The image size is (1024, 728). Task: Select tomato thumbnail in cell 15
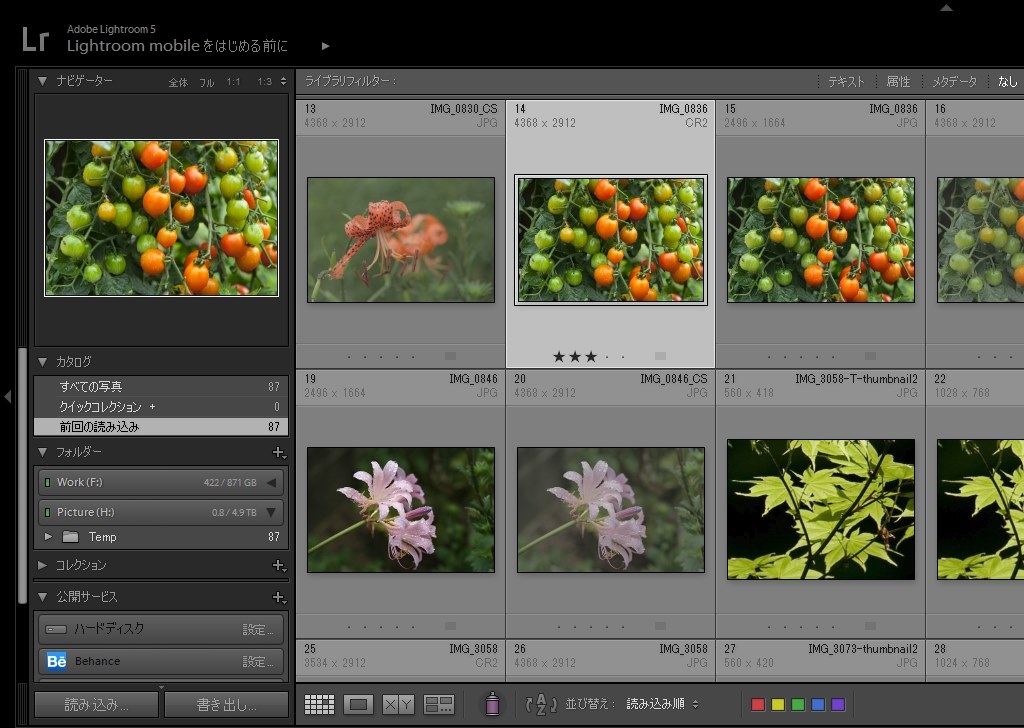point(821,240)
